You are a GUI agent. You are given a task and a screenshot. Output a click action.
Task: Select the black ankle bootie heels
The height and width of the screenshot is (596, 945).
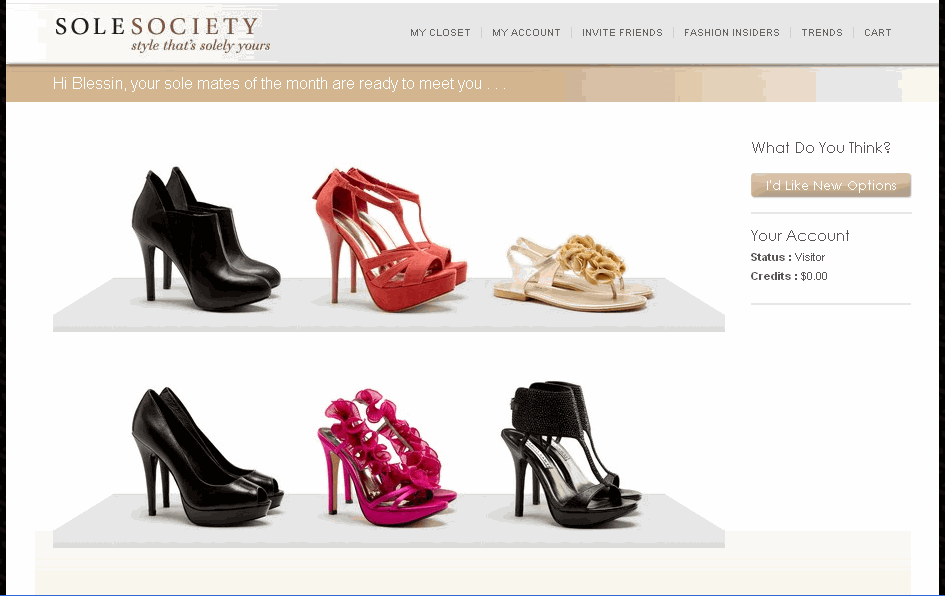click(x=206, y=238)
